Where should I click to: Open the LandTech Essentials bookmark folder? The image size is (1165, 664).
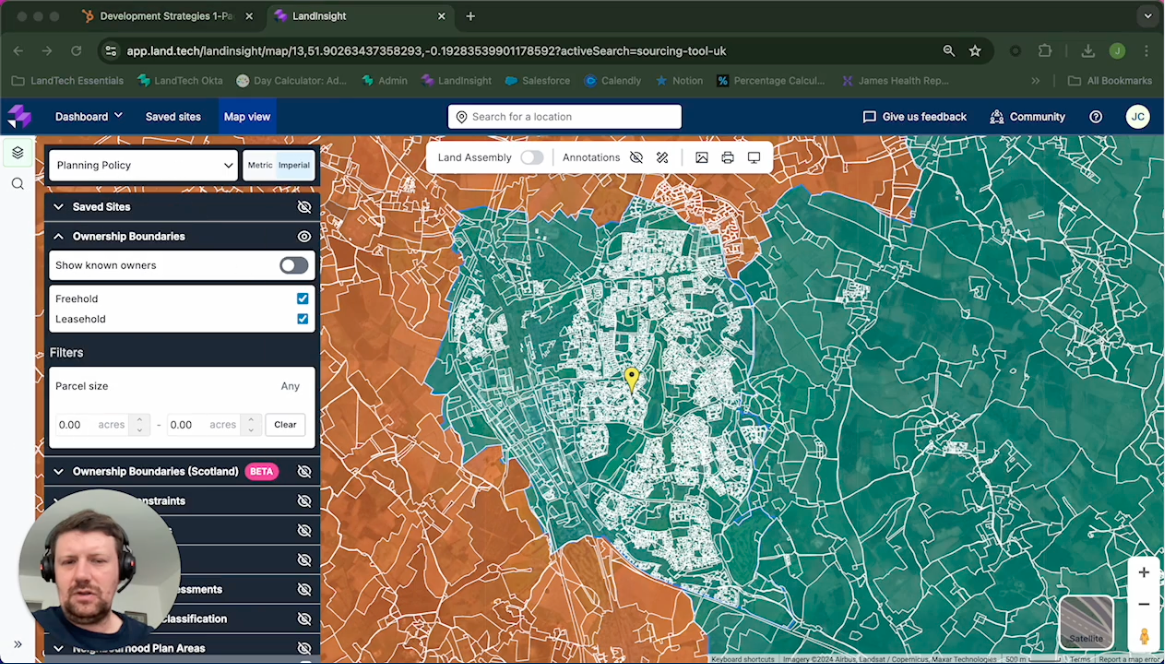pyautogui.click(x=68, y=80)
